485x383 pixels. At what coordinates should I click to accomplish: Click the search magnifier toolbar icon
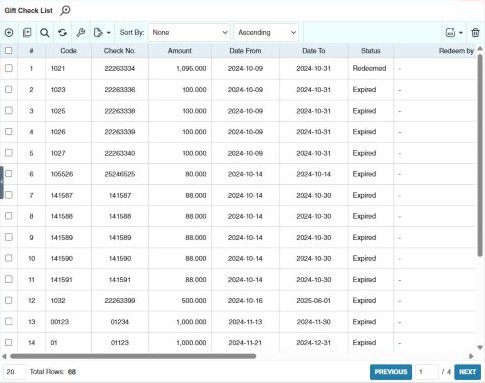click(x=45, y=33)
